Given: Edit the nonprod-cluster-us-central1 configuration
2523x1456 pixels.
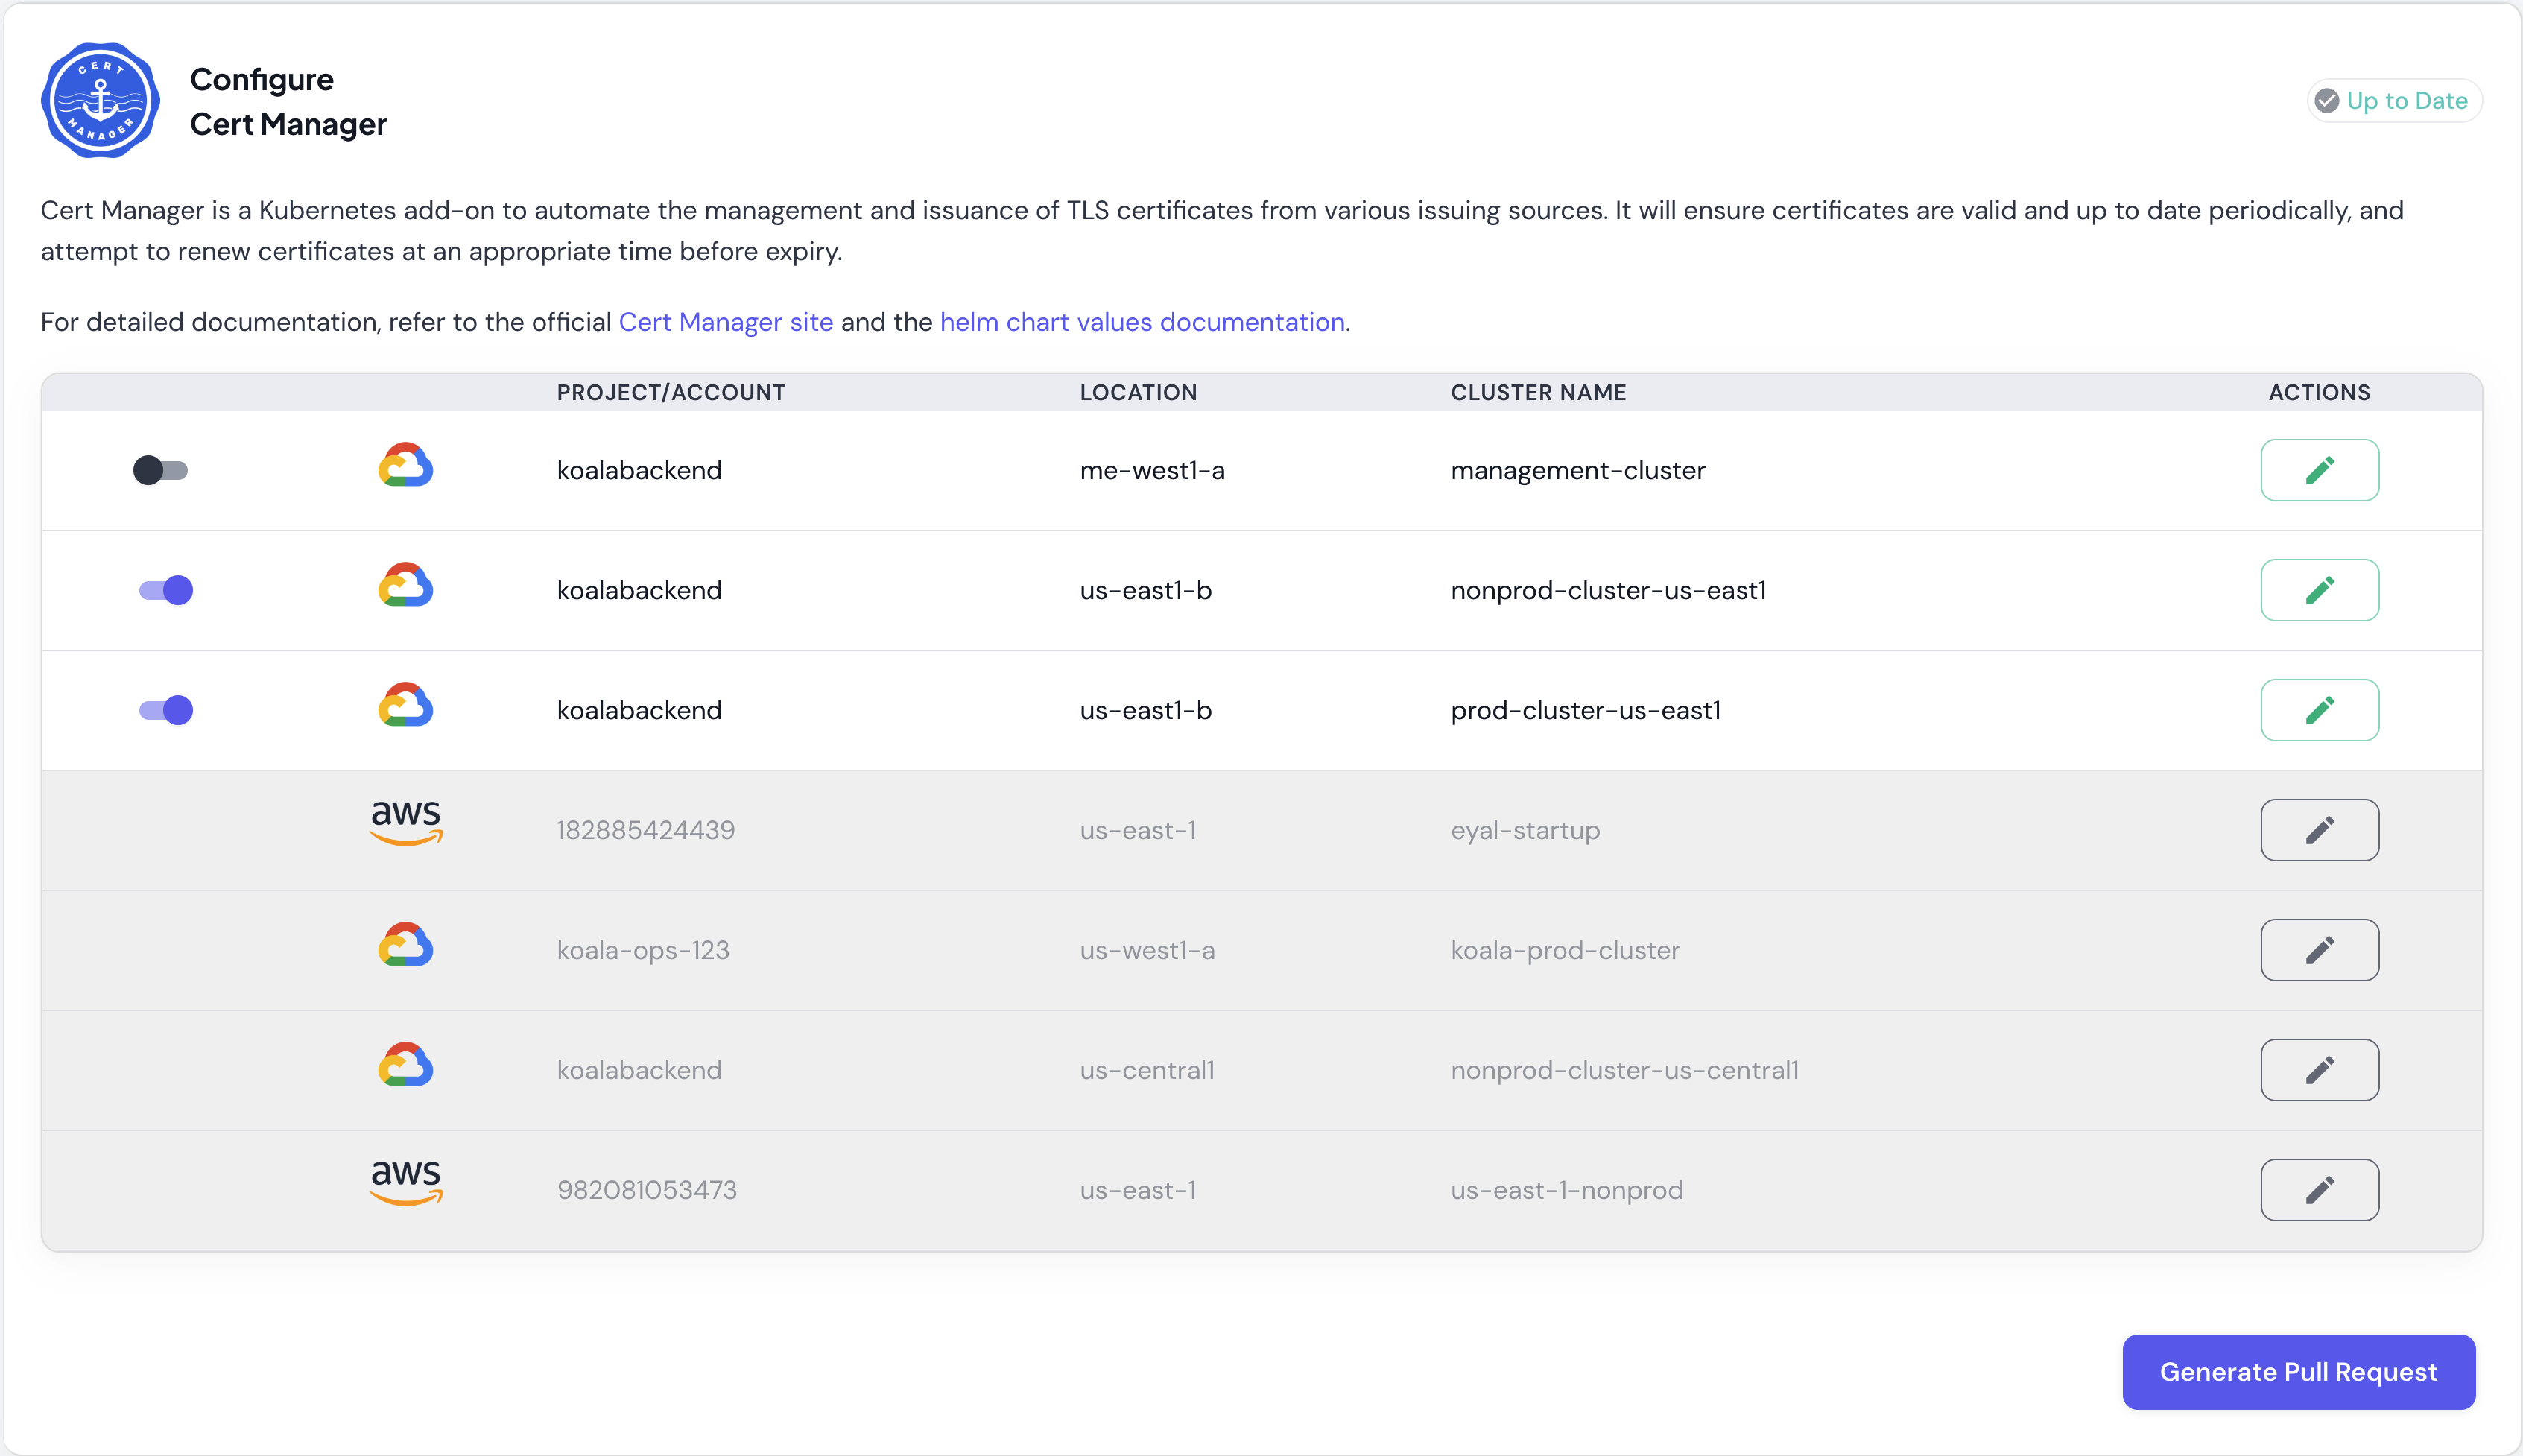Looking at the screenshot, I should [2319, 1069].
